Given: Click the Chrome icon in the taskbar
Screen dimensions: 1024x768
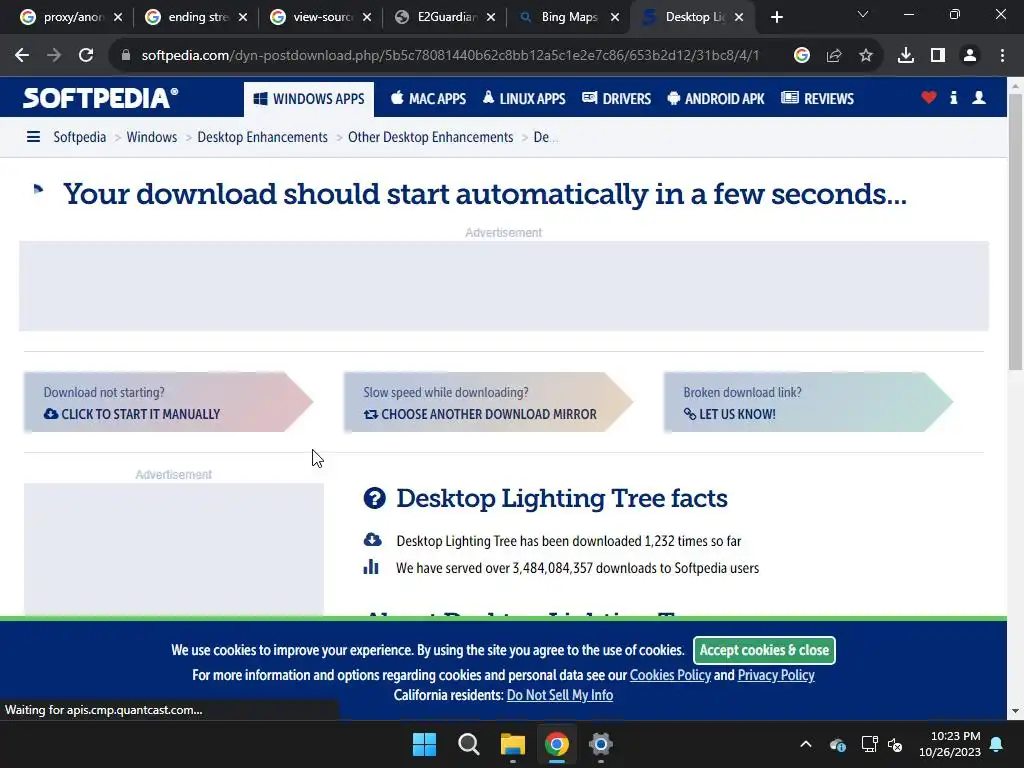Looking at the screenshot, I should (556, 744).
